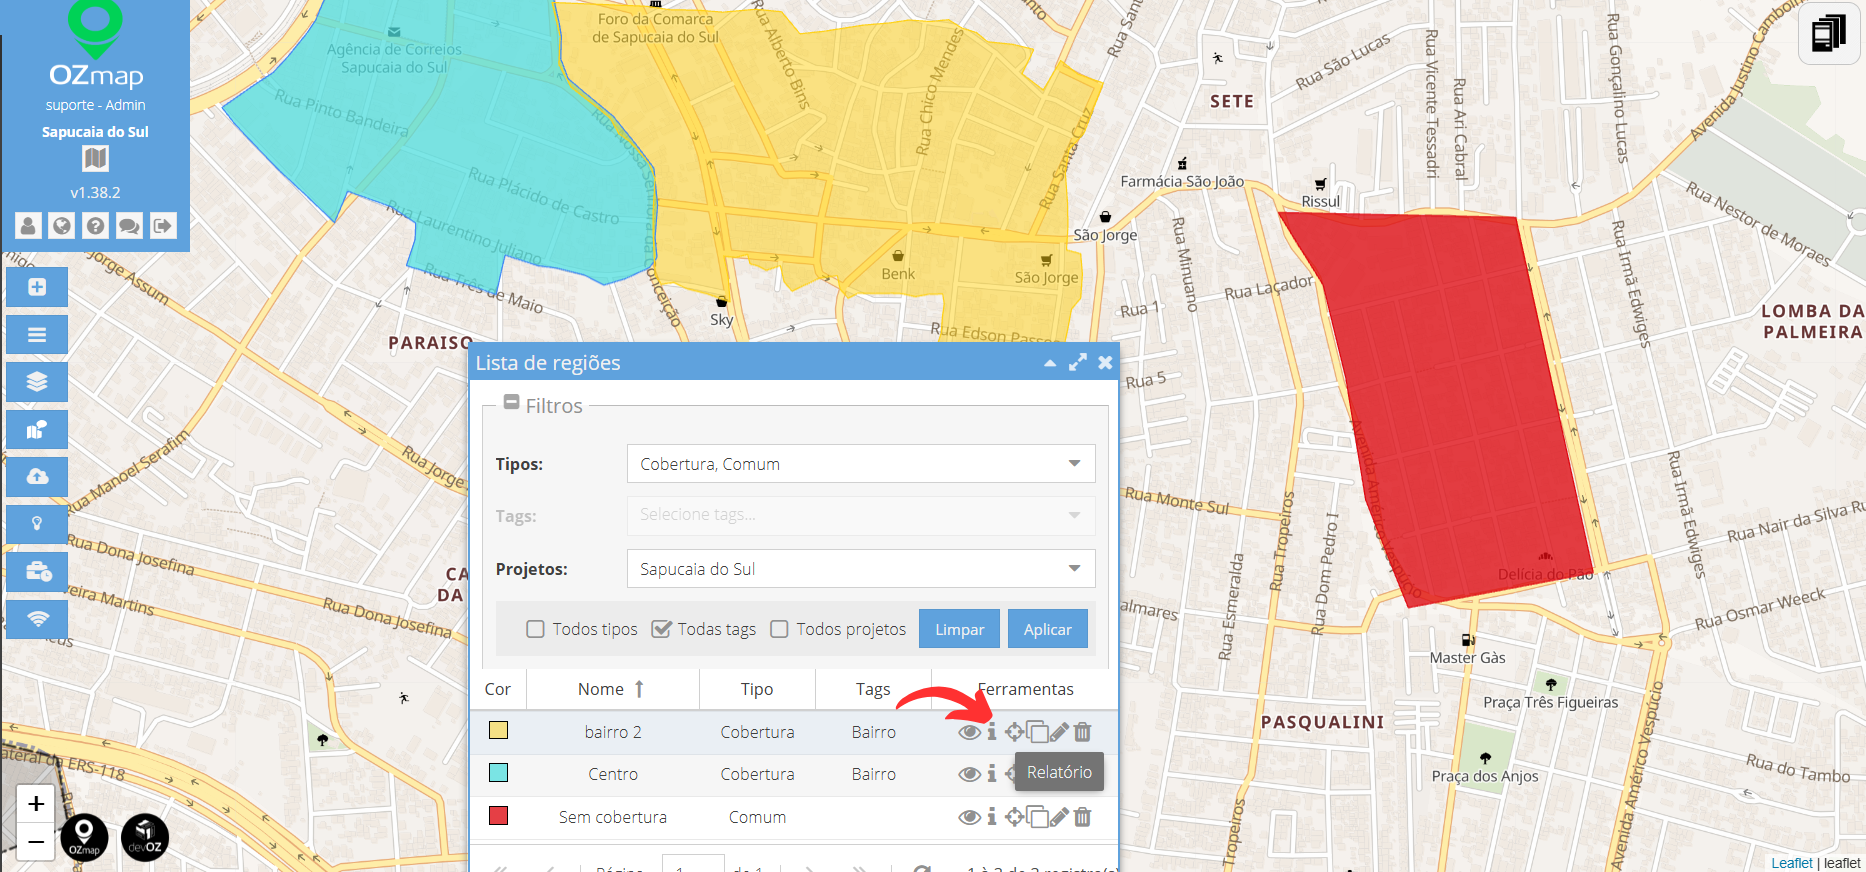The image size is (1866, 872).
Task: Open the Tags selection dropdown
Action: point(861,515)
